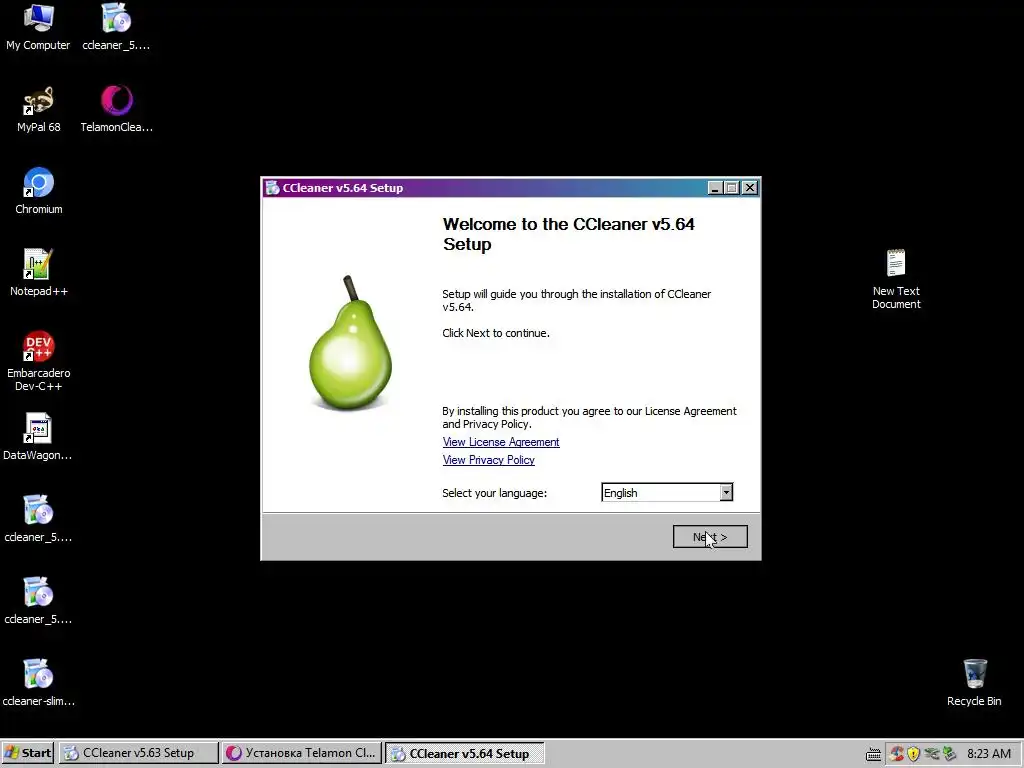Close the CCleaner v5.64 Setup window
This screenshot has width=1024, height=768.
point(750,188)
